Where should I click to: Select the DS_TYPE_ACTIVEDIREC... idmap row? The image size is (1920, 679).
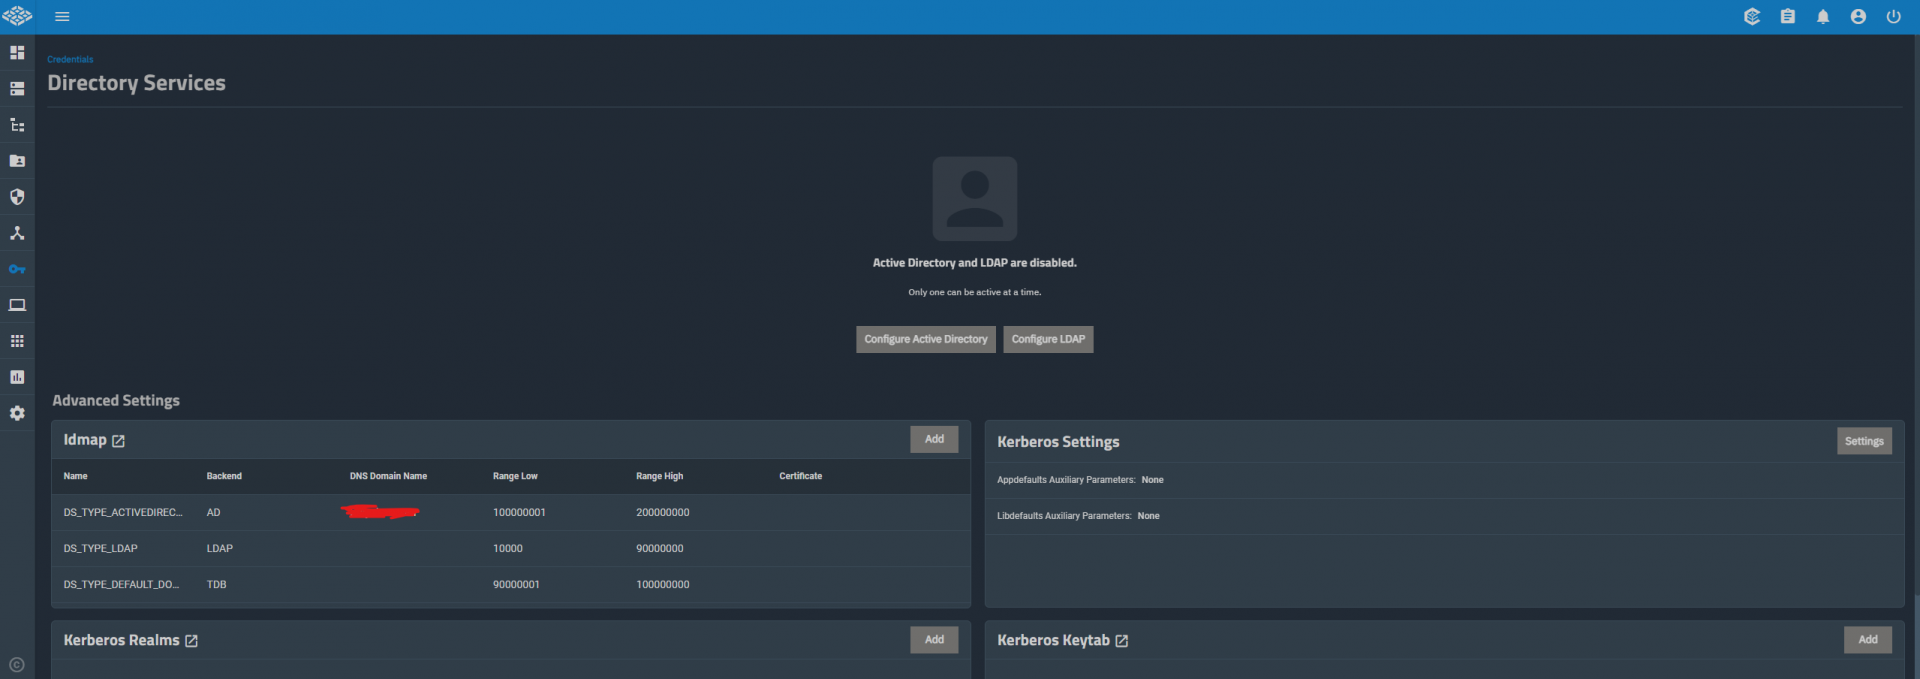click(x=511, y=512)
